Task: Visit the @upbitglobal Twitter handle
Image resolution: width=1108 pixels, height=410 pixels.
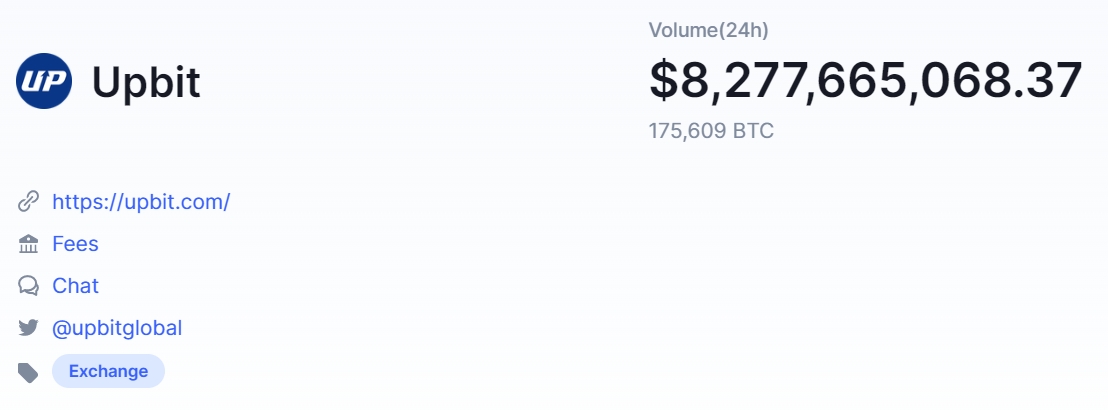Action: [x=117, y=328]
